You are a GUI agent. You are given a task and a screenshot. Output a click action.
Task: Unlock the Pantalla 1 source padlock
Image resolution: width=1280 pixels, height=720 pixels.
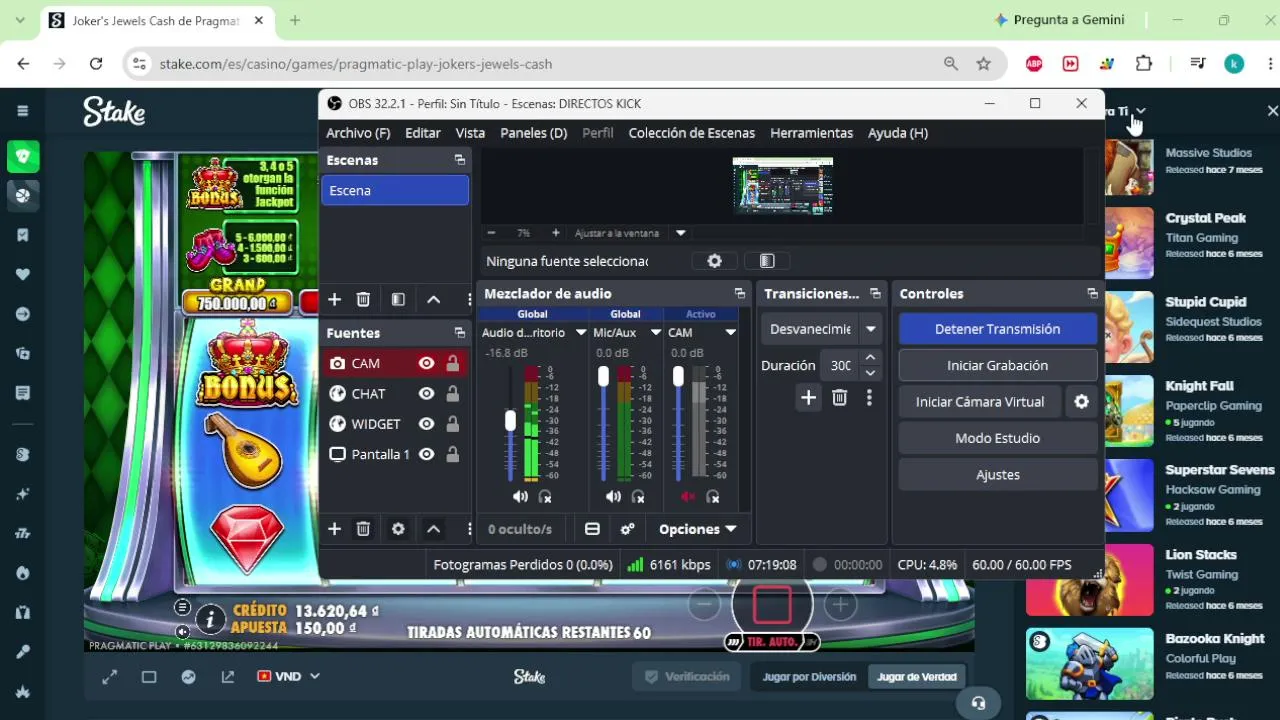[453, 454]
